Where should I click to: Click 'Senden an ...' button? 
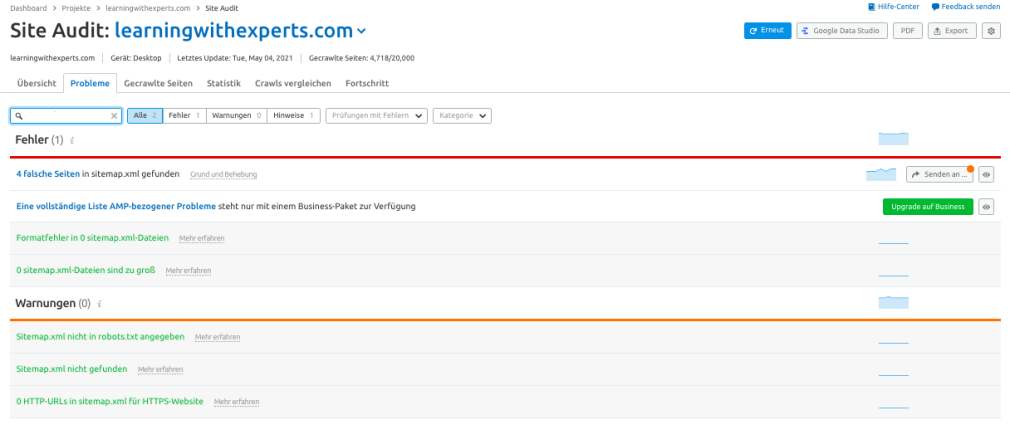point(939,175)
